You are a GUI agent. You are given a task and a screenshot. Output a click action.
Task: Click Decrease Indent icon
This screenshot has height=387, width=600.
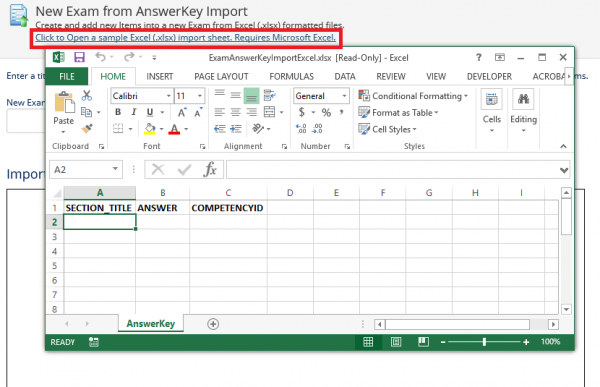(220, 129)
